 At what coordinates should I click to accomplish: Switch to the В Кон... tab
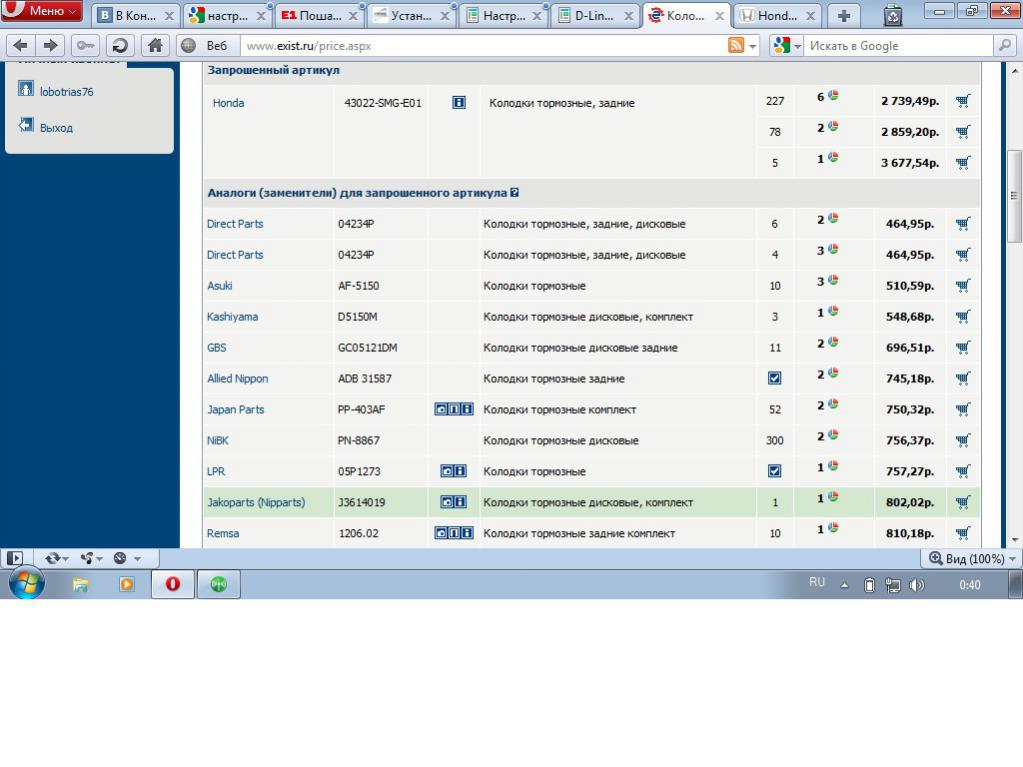[x=134, y=16]
